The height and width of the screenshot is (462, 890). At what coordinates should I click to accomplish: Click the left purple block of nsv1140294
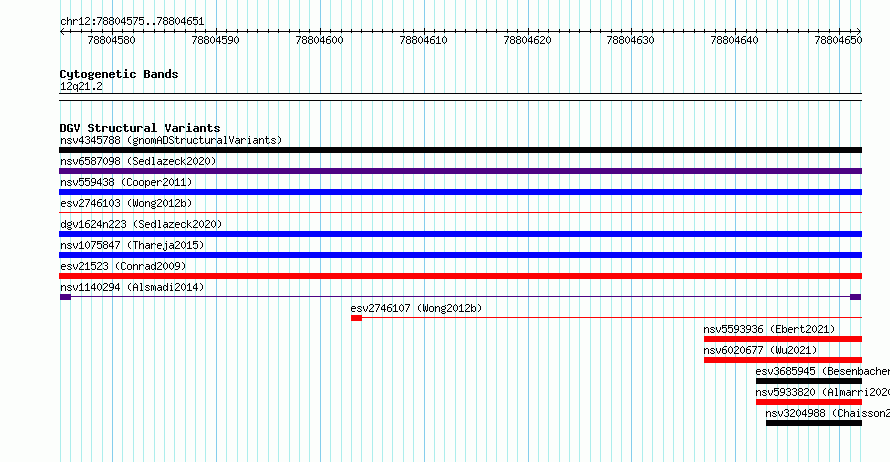pyautogui.click(x=65, y=297)
